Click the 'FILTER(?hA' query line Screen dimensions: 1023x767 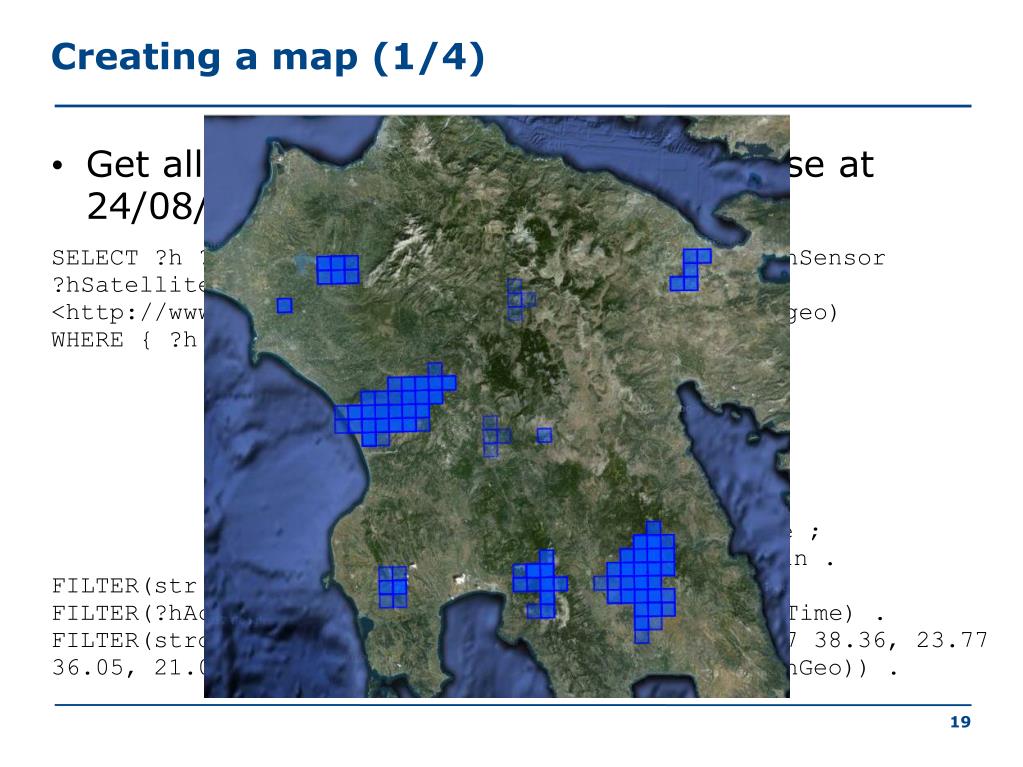tap(128, 613)
